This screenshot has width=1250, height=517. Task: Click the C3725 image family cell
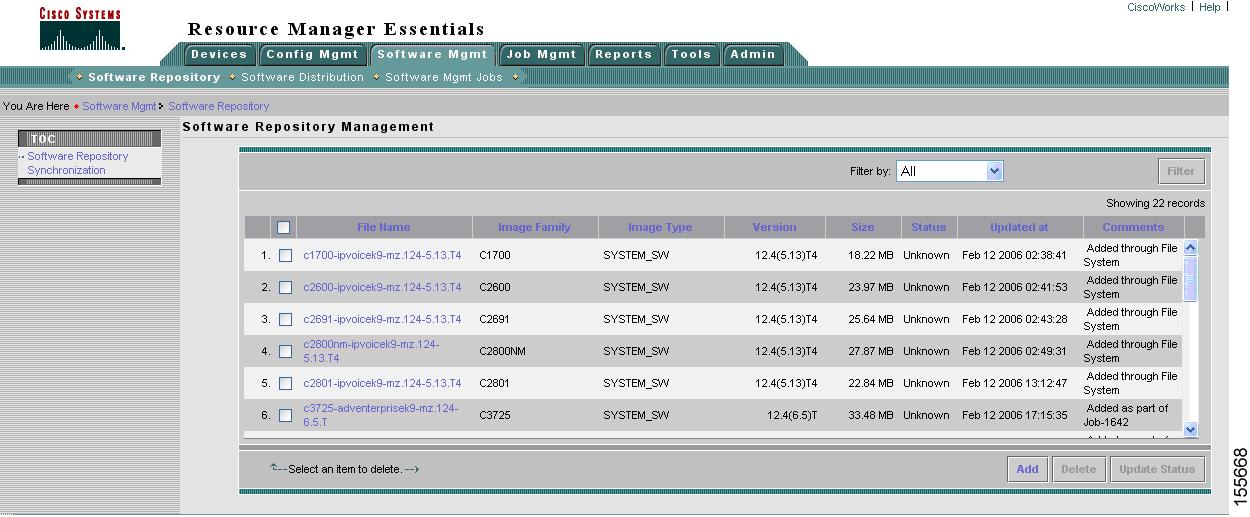[495, 415]
